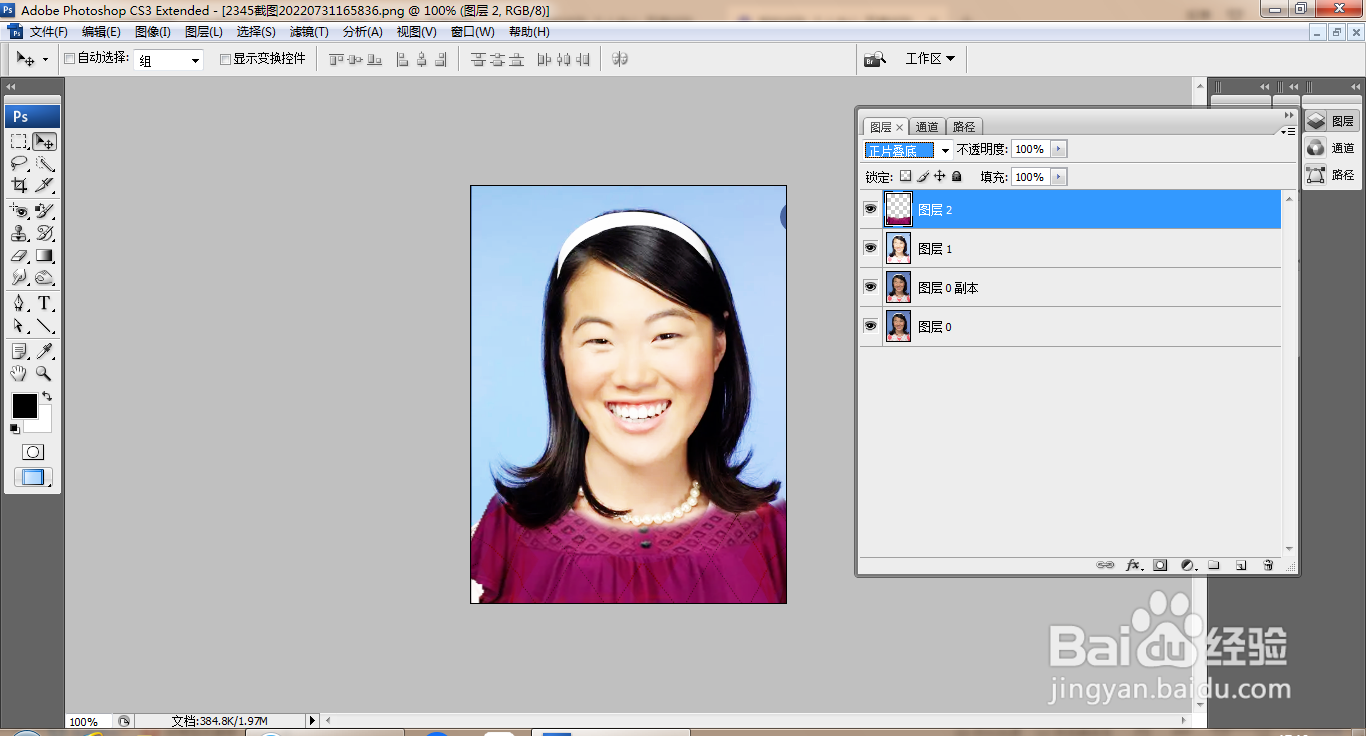
Task: Hide 图层 2 visibility eye
Action: pos(870,209)
